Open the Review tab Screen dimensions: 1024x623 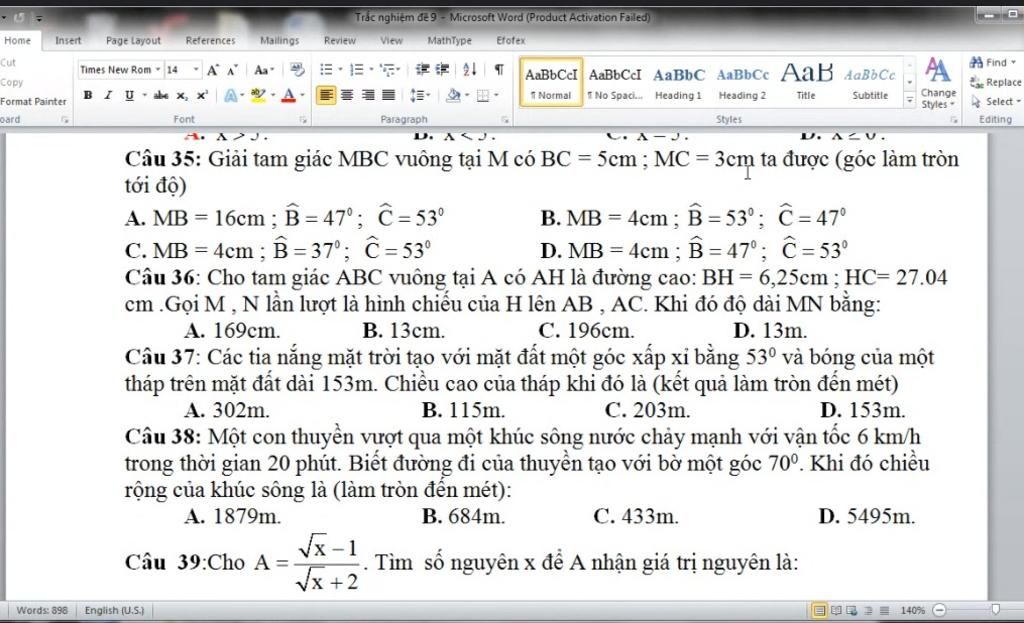pos(340,40)
